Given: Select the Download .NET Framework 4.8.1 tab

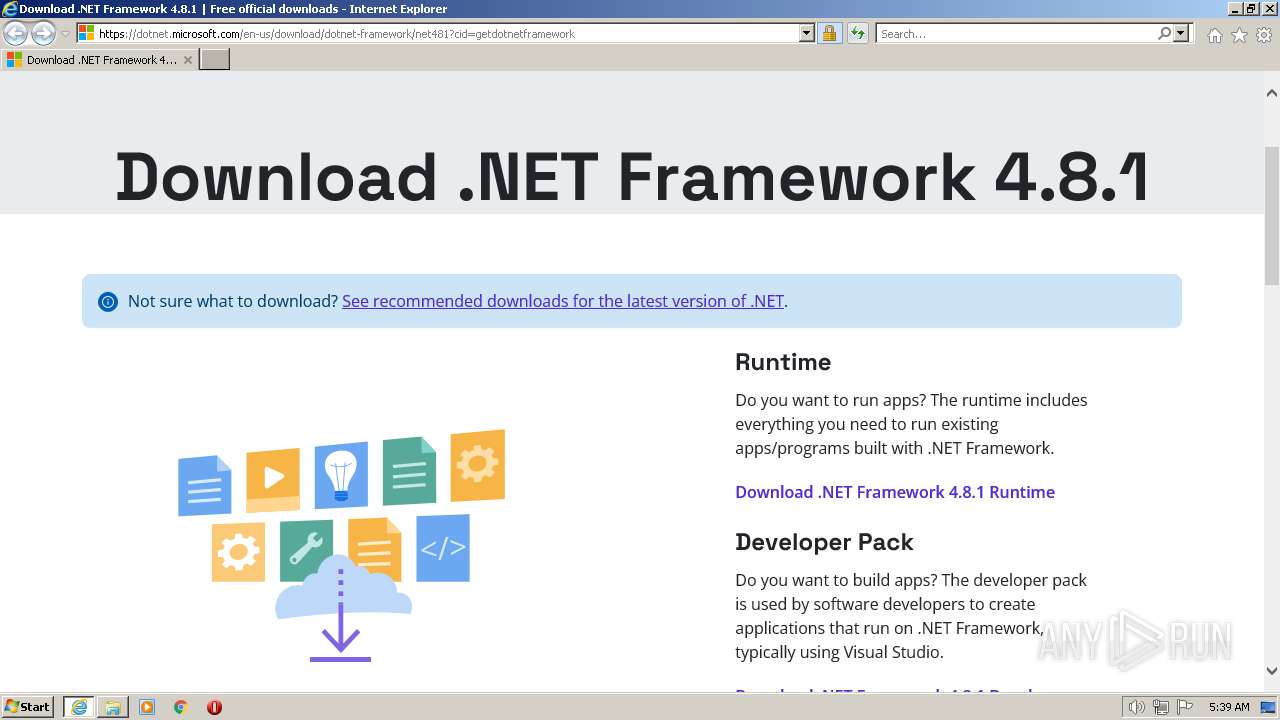Looking at the screenshot, I should (100, 60).
